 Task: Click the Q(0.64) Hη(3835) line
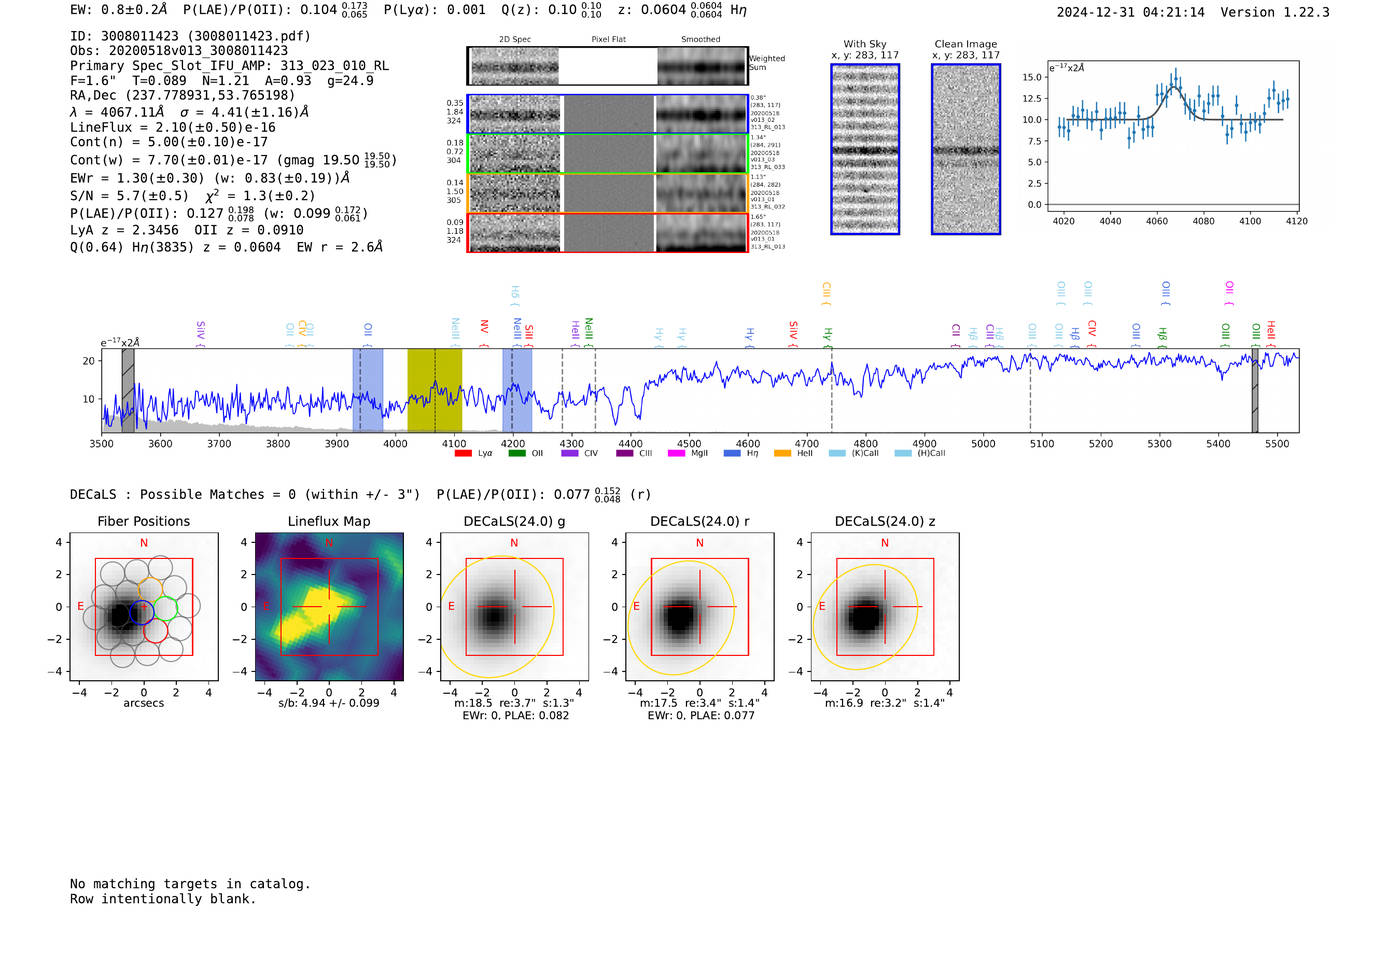(226, 247)
